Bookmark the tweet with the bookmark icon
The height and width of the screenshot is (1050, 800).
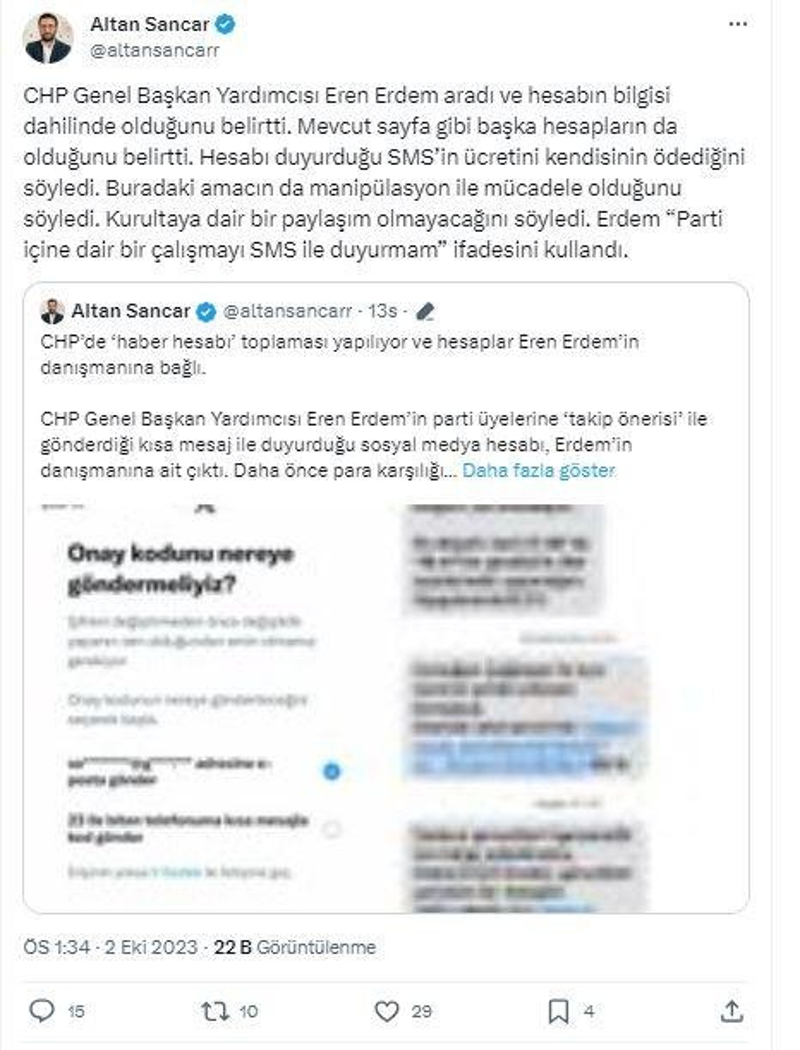558,1011
